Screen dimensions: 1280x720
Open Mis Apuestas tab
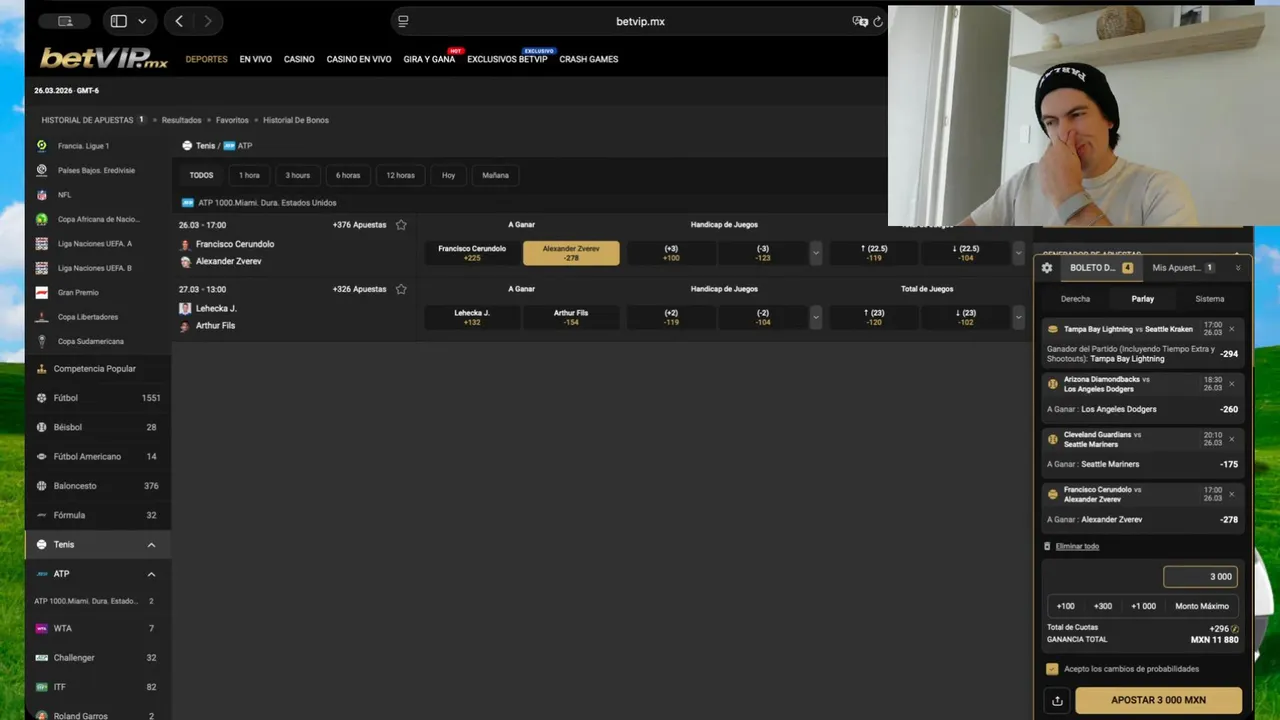tap(1183, 268)
